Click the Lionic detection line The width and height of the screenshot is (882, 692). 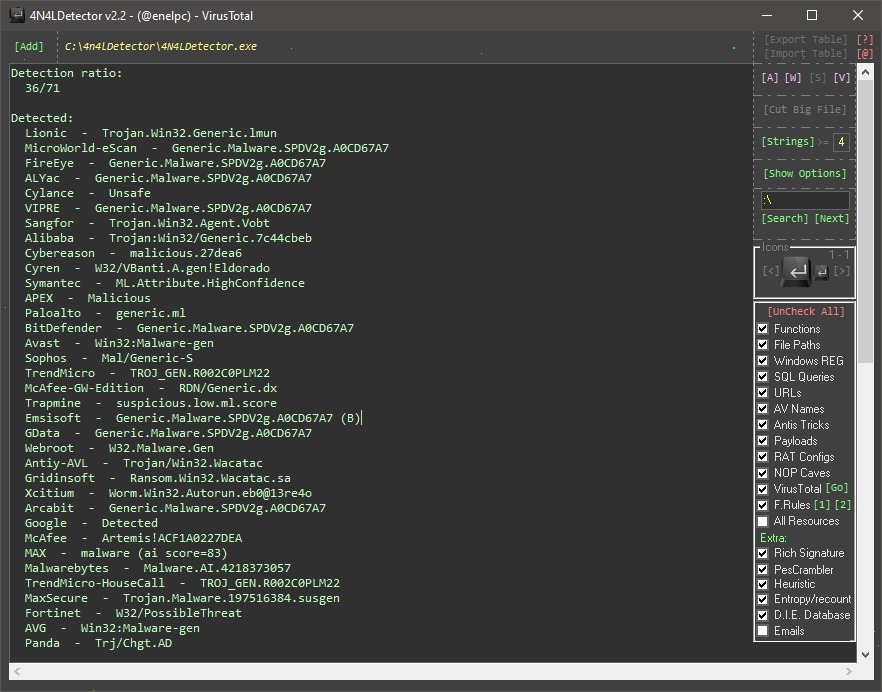click(x=151, y=133)
